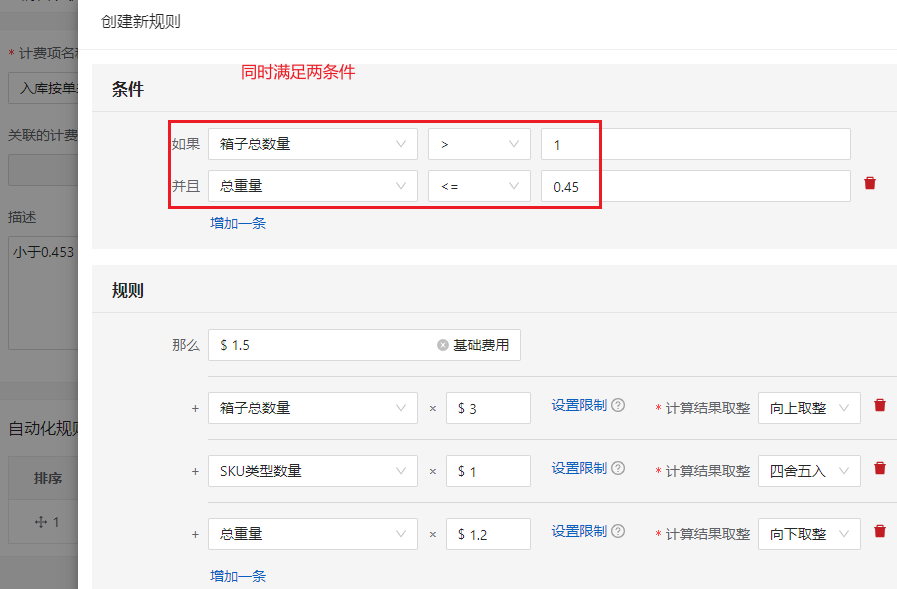The image size is (897, 589).
Task: Open 设置限制 for the SKU类型数量 row
Action: click(x=579, y=468)
